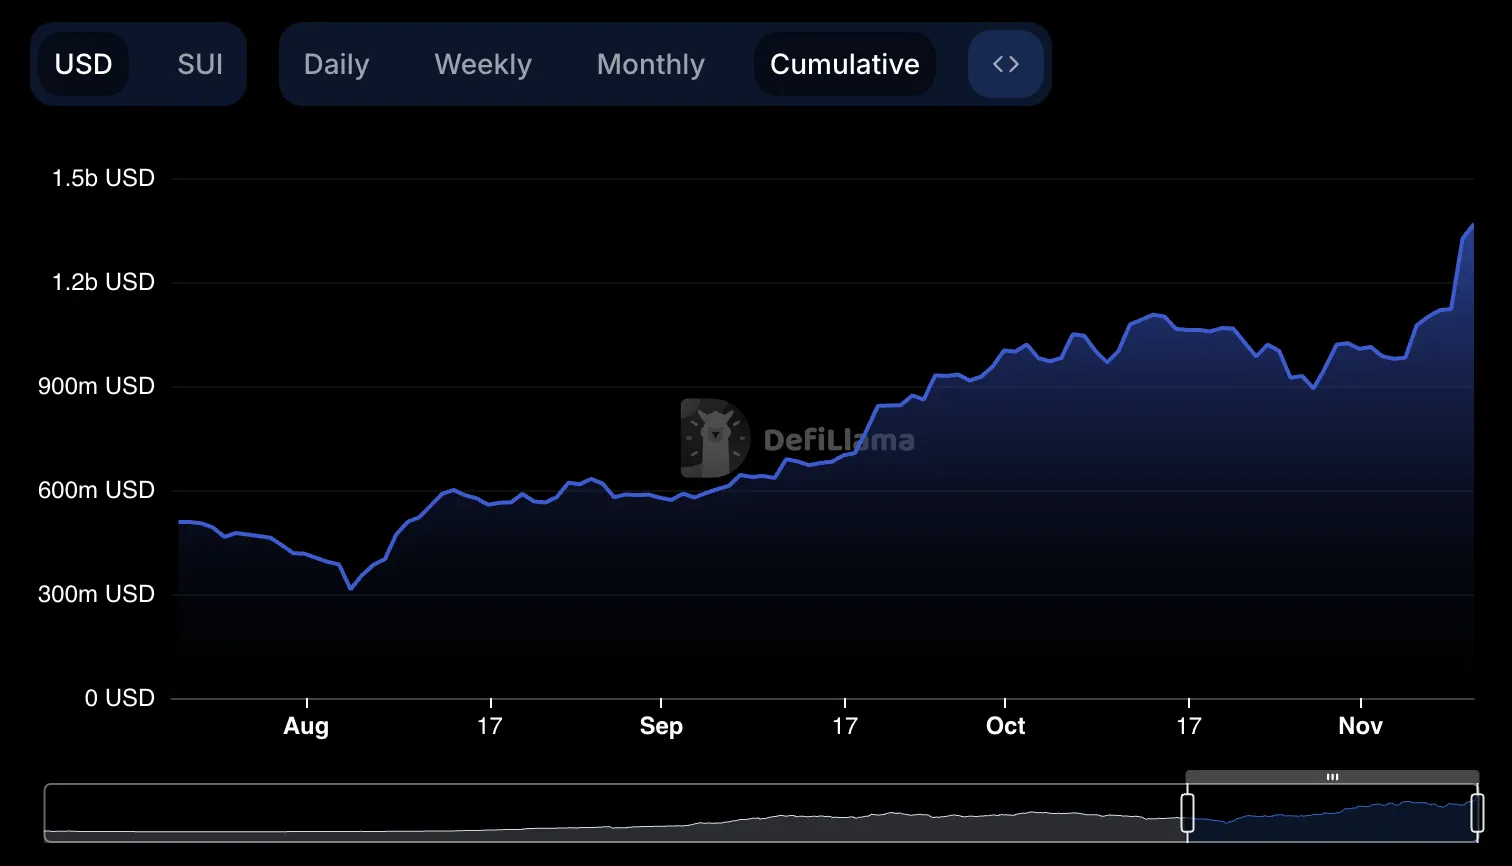Select the Monthly interval tab
1512x866 pixels.
pos(650,64)
